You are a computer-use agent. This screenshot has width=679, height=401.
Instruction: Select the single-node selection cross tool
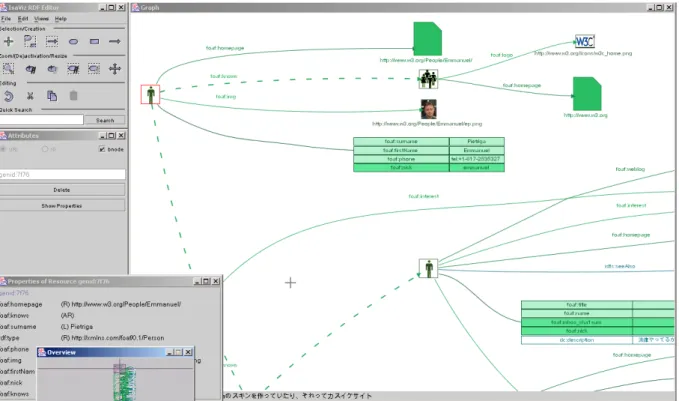8,42
